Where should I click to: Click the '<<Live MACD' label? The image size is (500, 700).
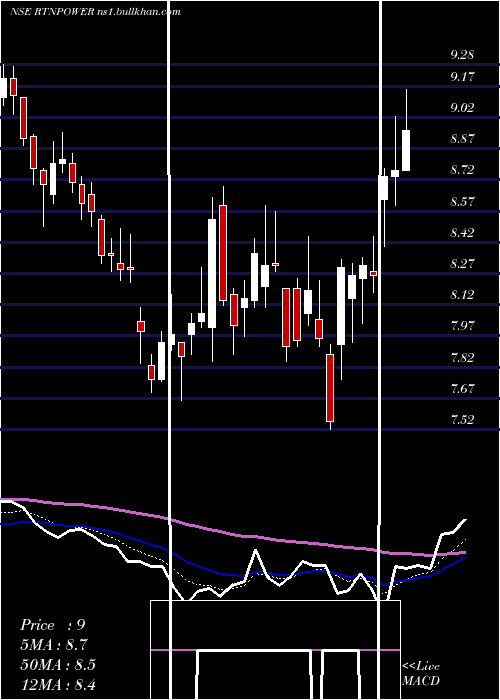421,673
